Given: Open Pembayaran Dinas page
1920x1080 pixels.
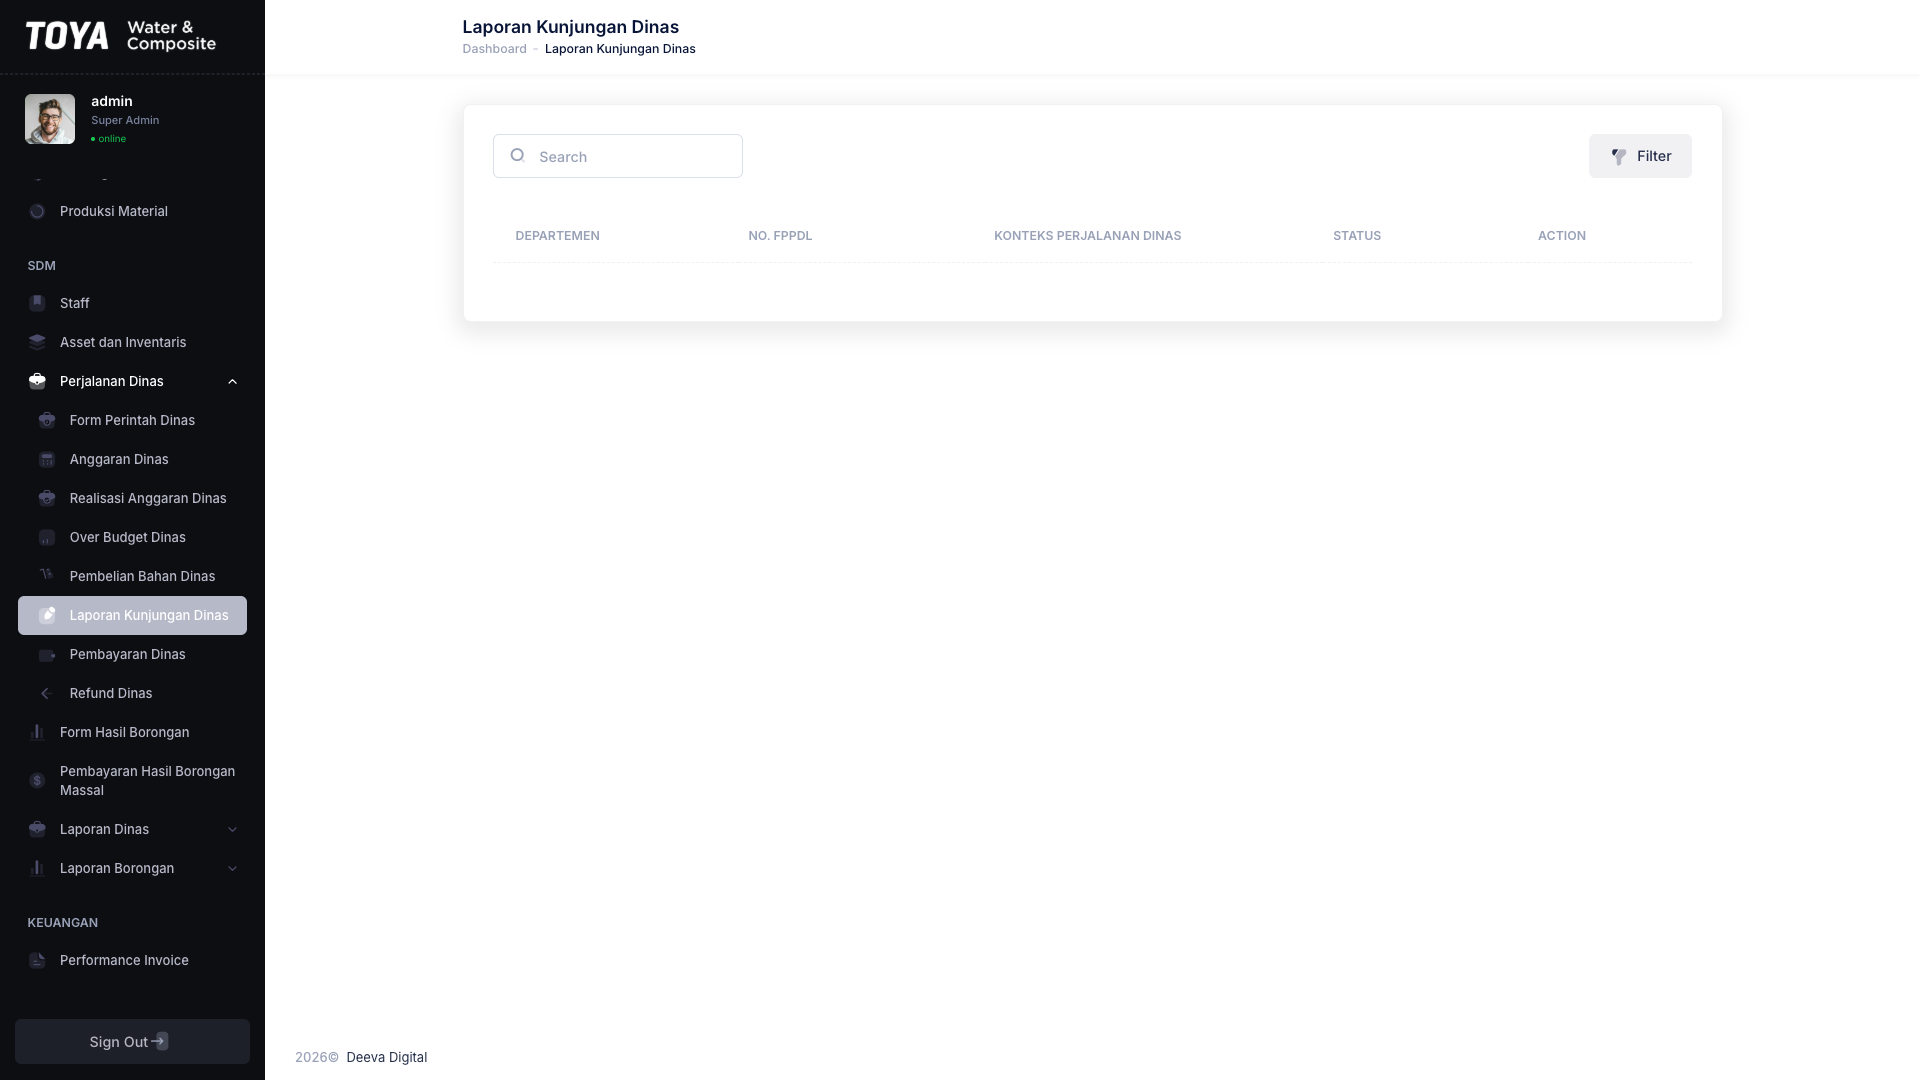Looking at the screenshot, I should pyautogui.click(x=132, y=654).
